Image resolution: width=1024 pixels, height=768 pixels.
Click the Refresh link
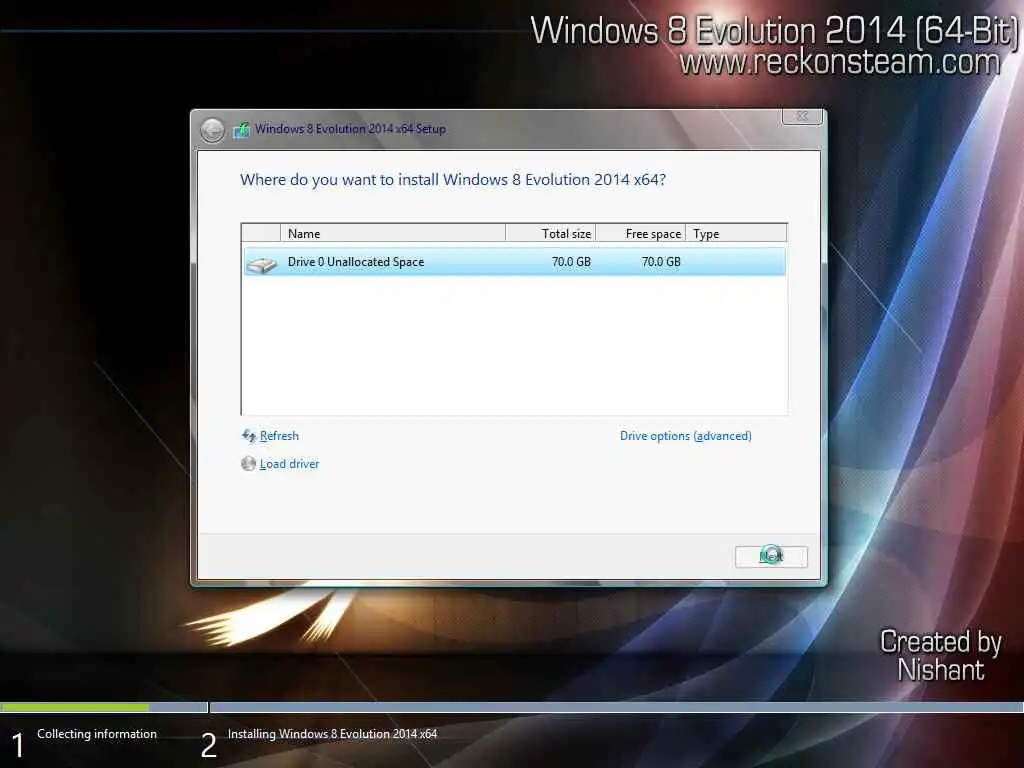click(x=279, y=436)
